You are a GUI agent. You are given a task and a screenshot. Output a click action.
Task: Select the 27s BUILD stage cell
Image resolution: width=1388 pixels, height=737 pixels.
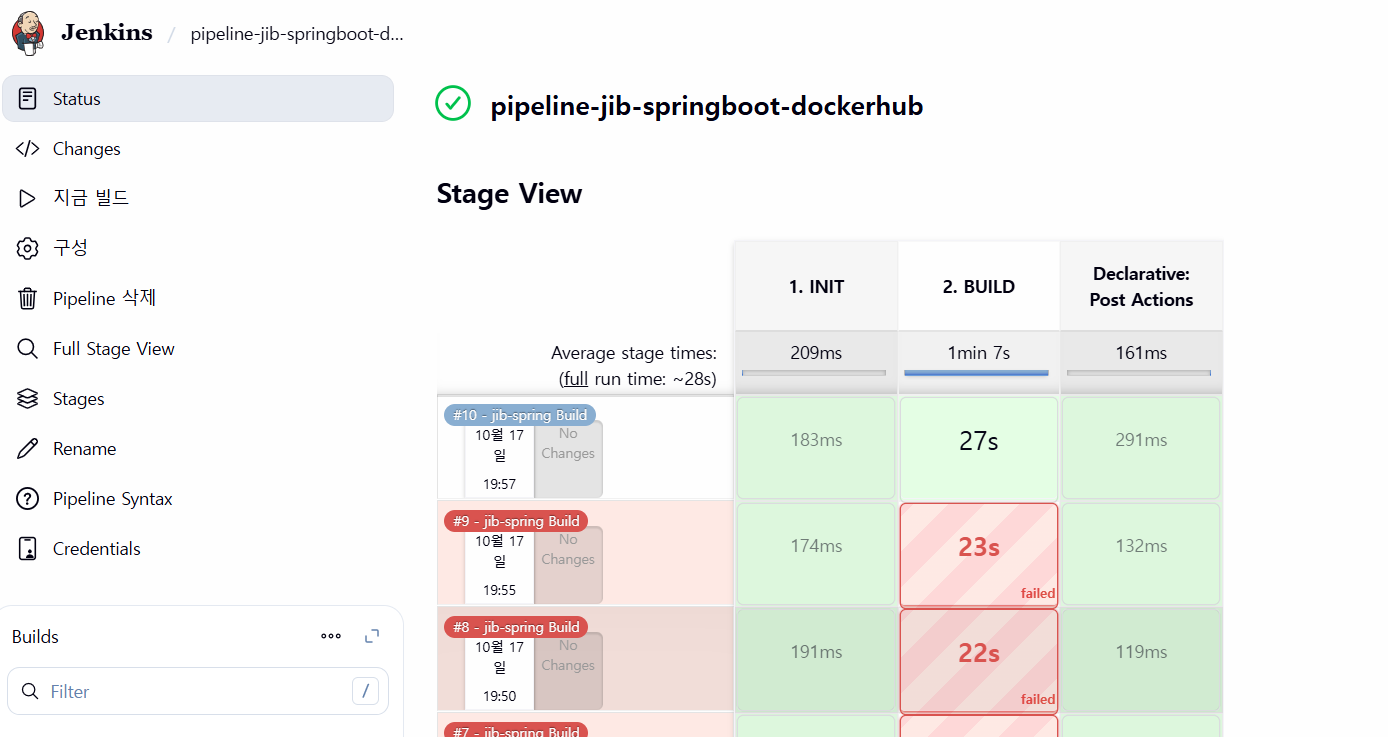(x=979, y=449)
